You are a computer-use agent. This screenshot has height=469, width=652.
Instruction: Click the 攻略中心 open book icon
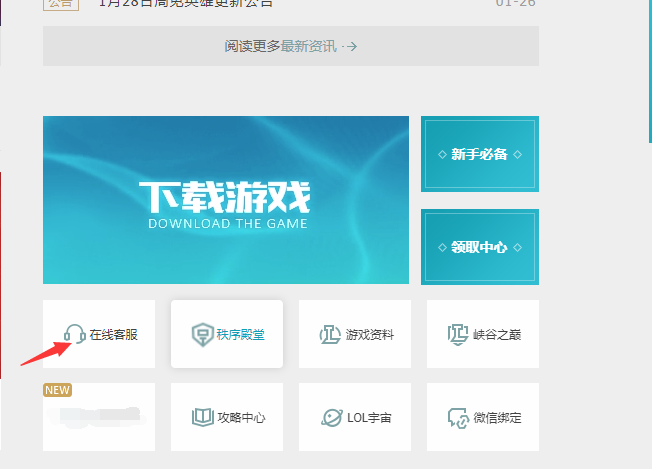(x=203, y=417)
